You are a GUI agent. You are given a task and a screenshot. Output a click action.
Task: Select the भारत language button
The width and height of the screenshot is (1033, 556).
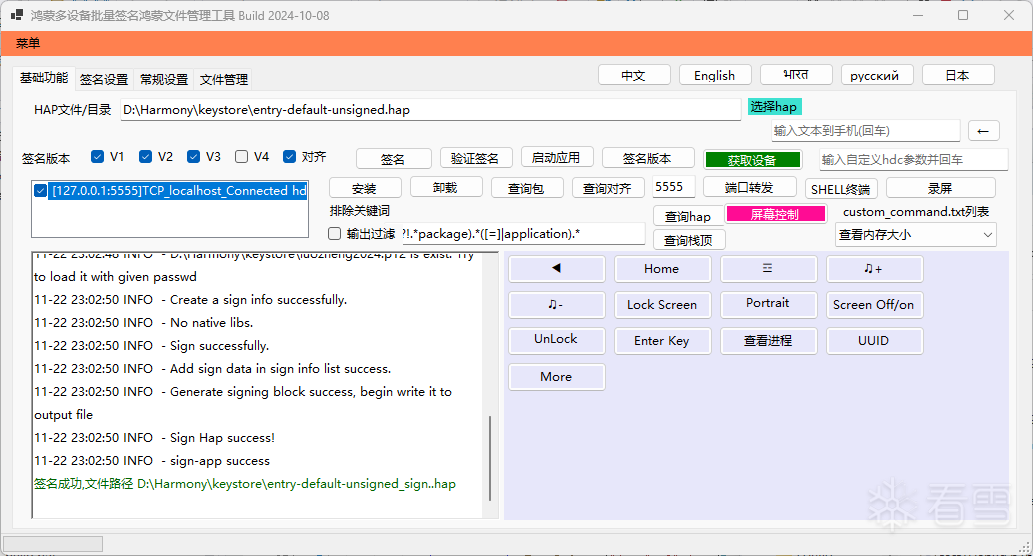796,75
